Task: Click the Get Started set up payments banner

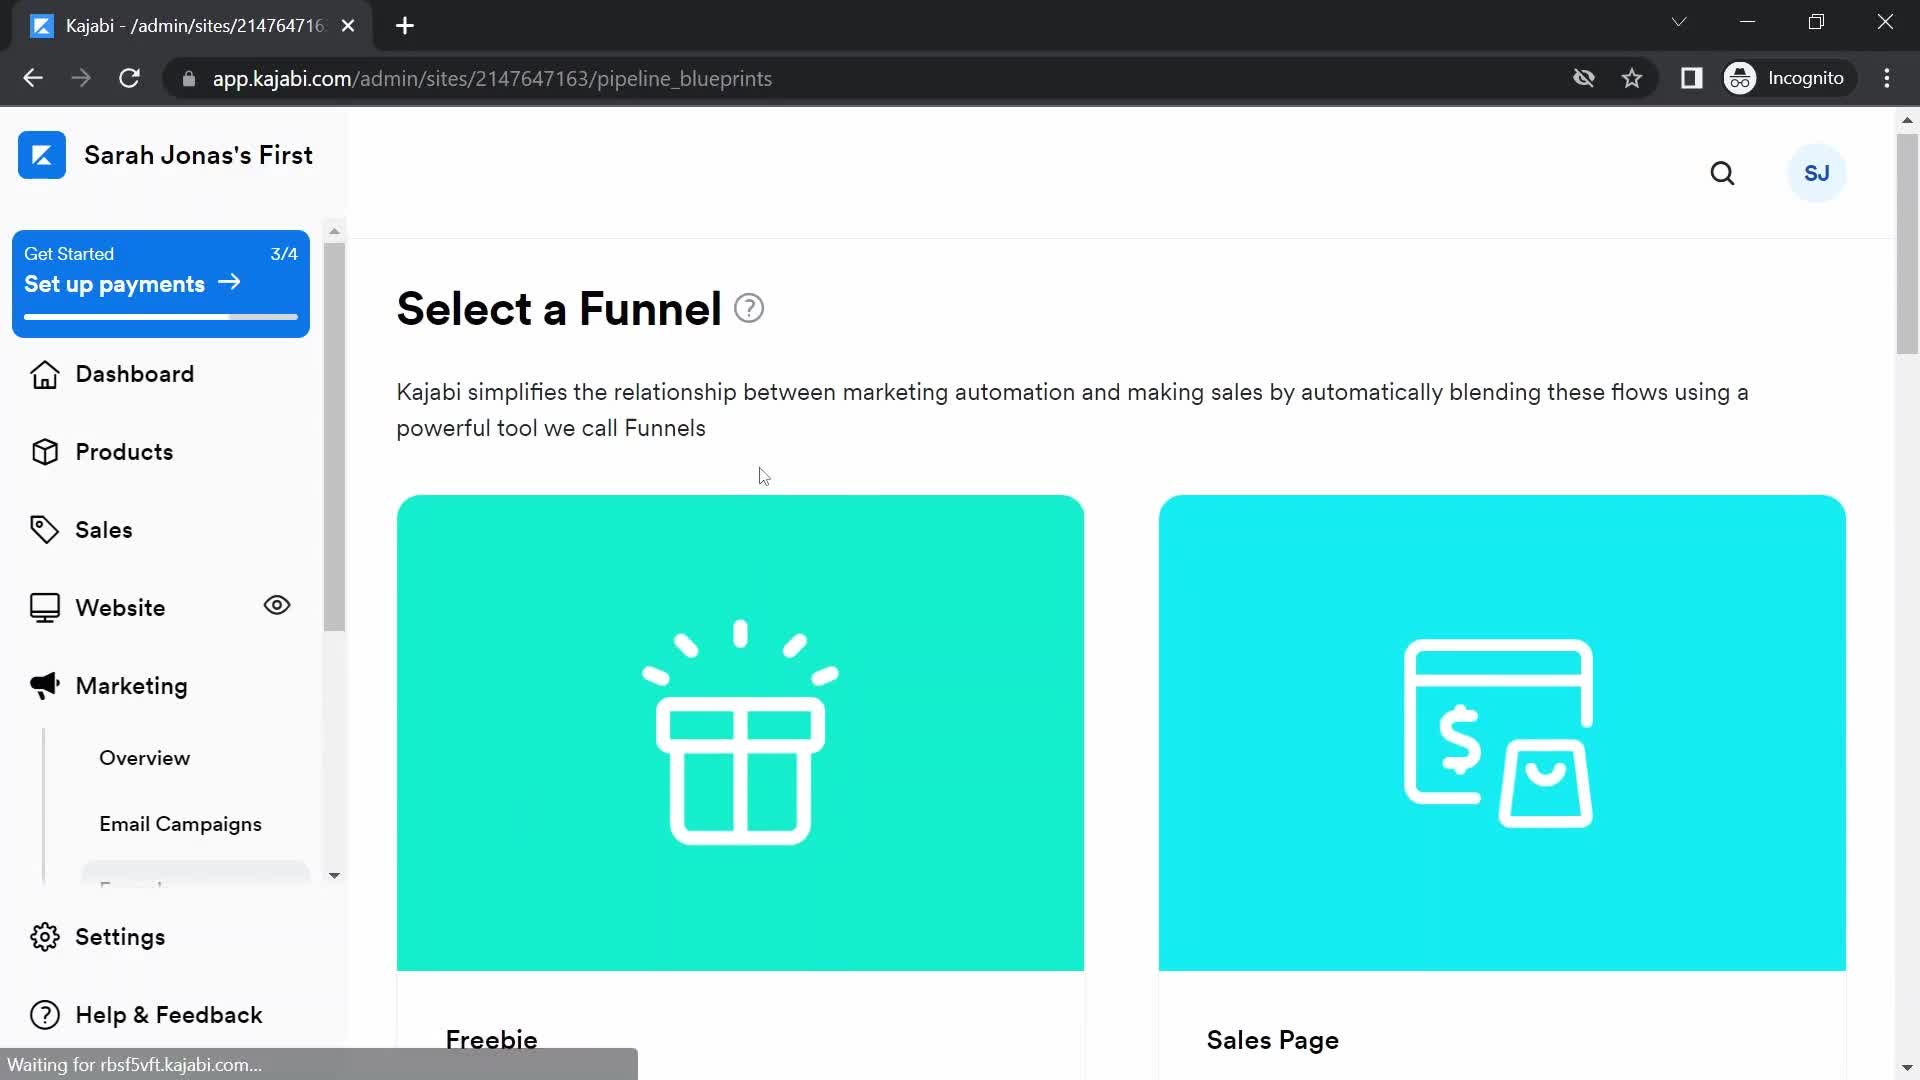Action: (x=161, y=284)
